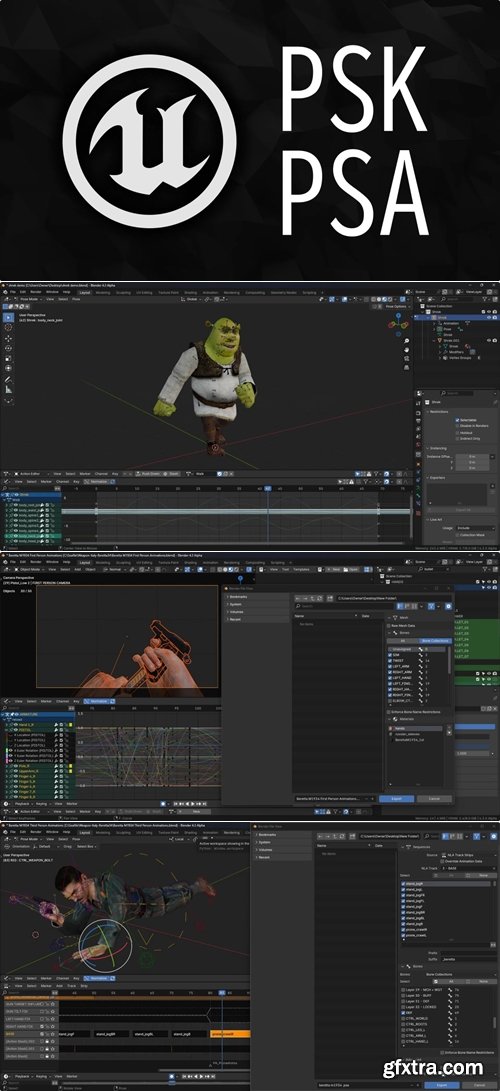
Task: Toggle Enforce Bone Name Restrictions in first-person export
Action: [x=389, y=712]
